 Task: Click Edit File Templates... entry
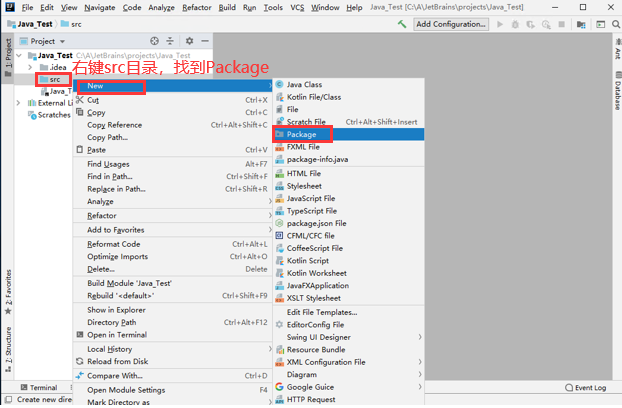(348, 312)
